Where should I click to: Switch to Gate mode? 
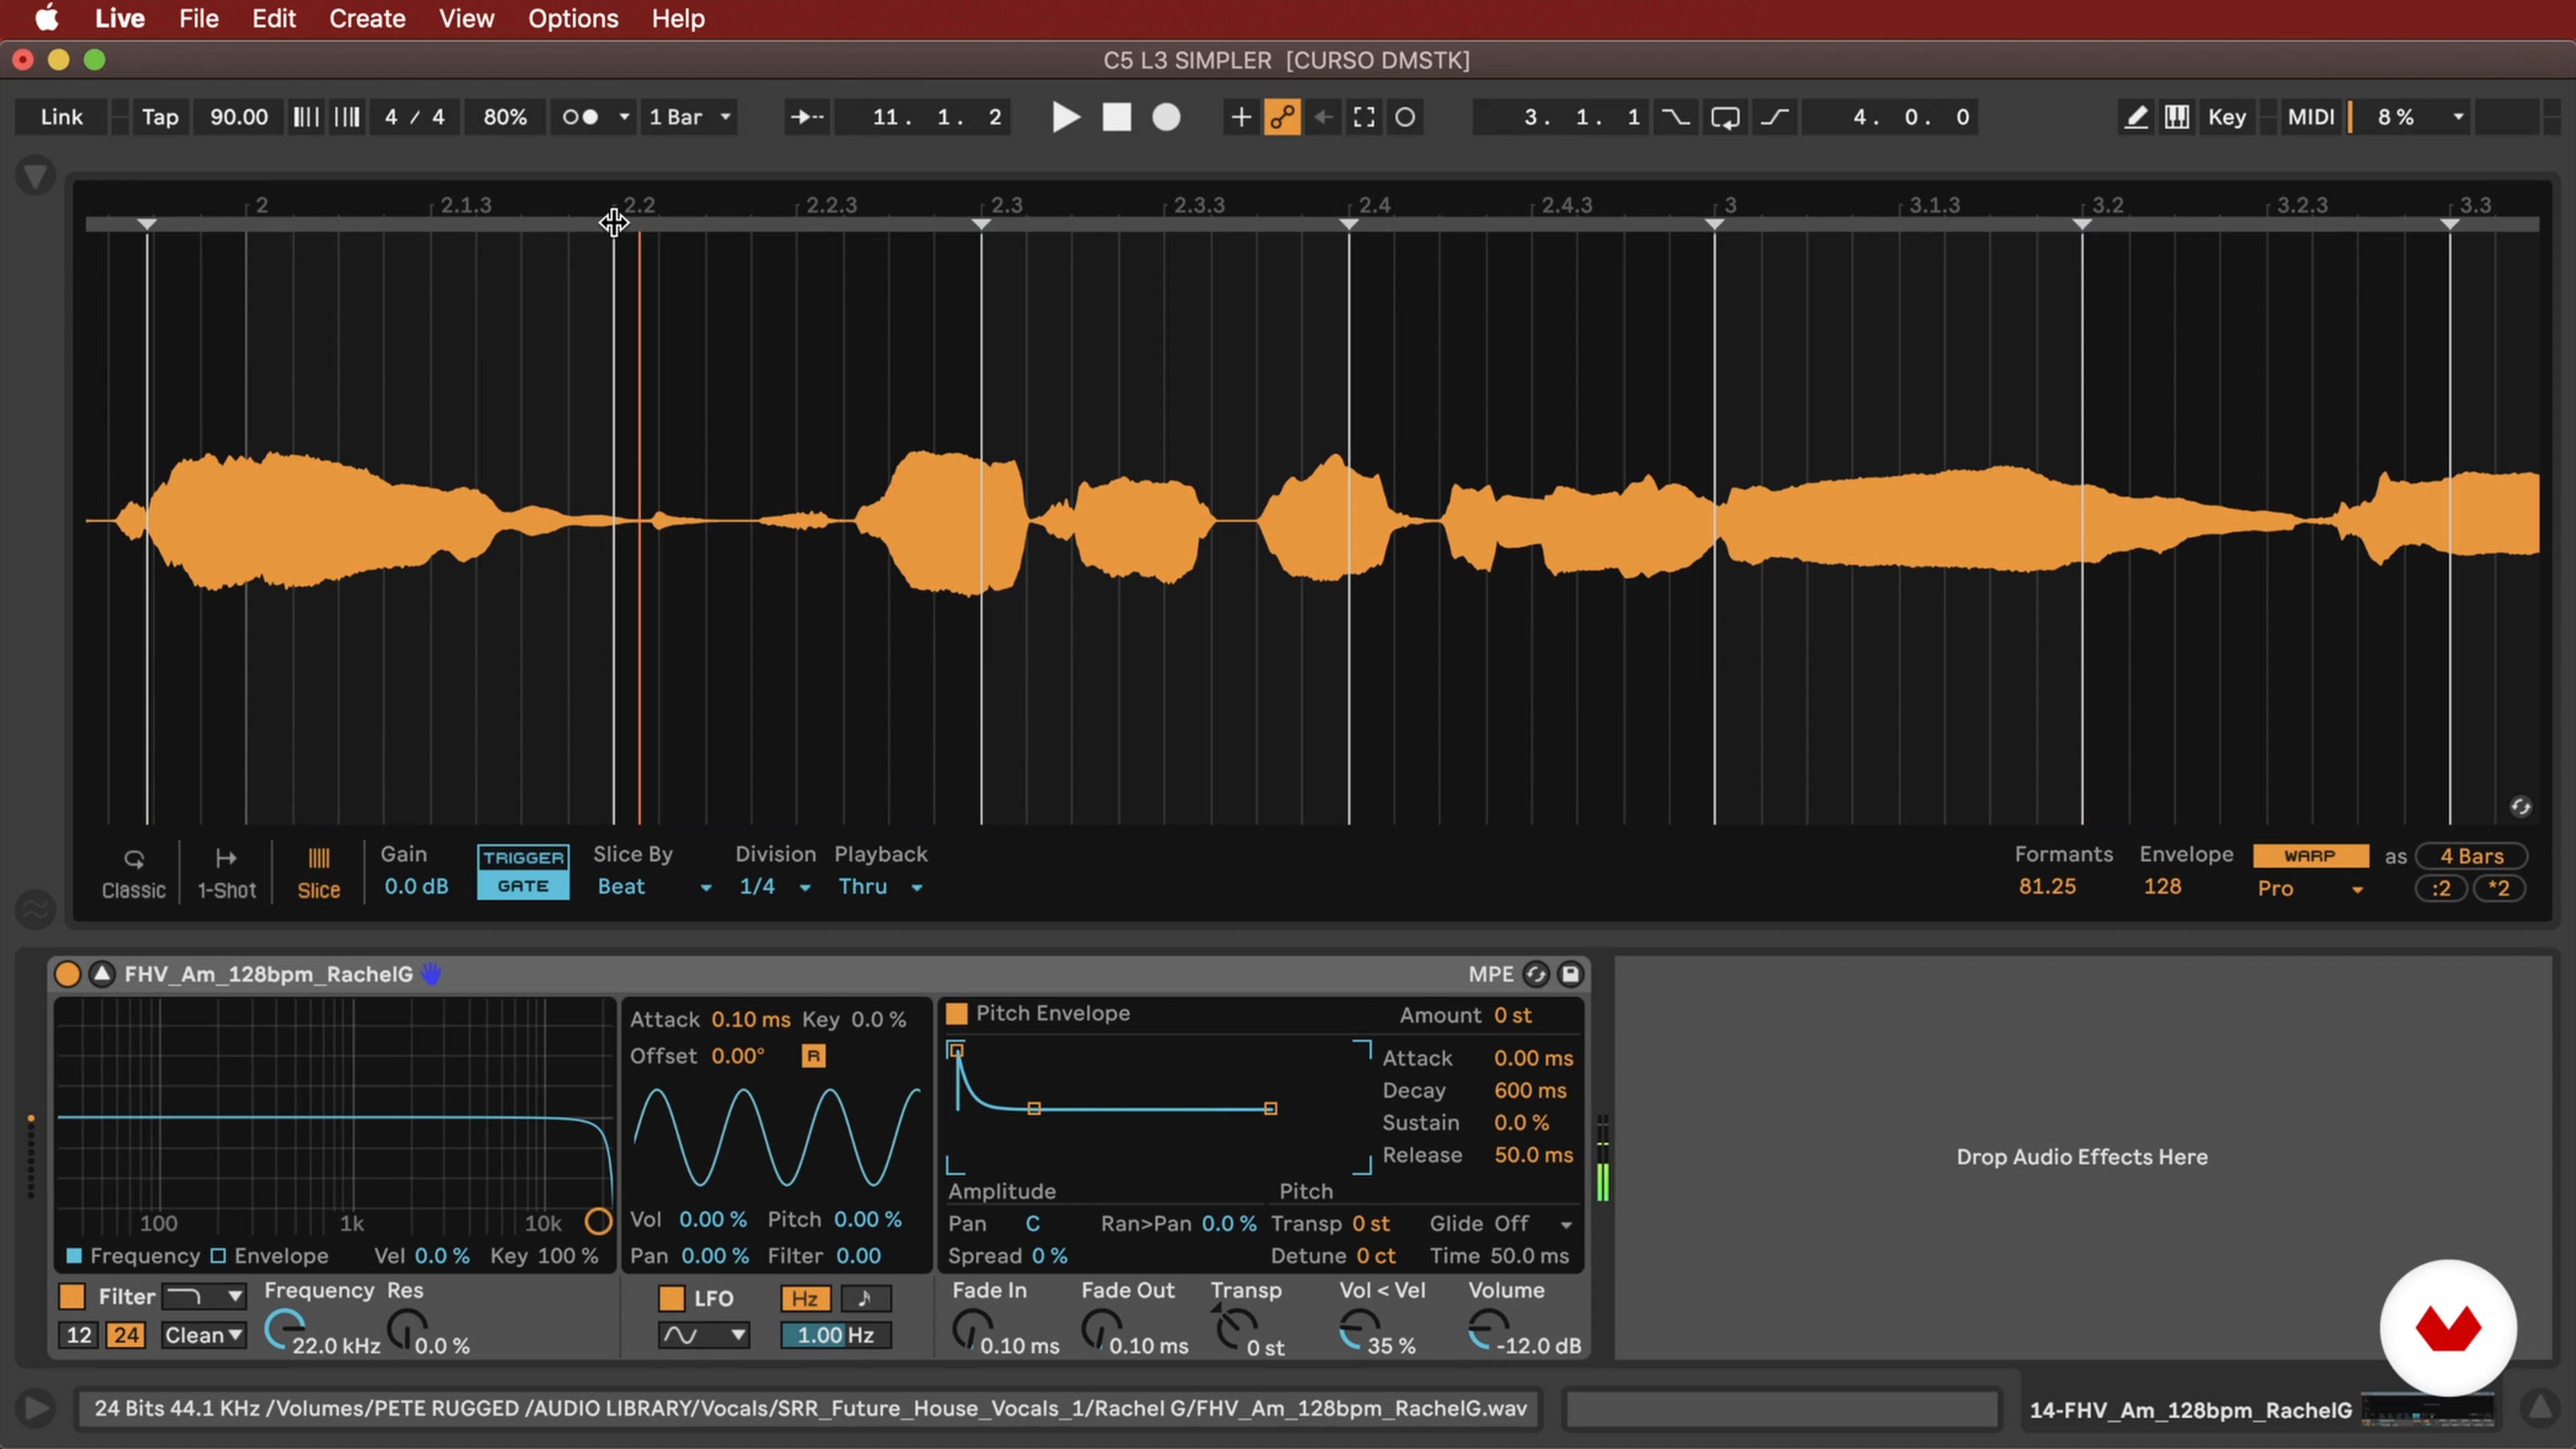(523, 886)
